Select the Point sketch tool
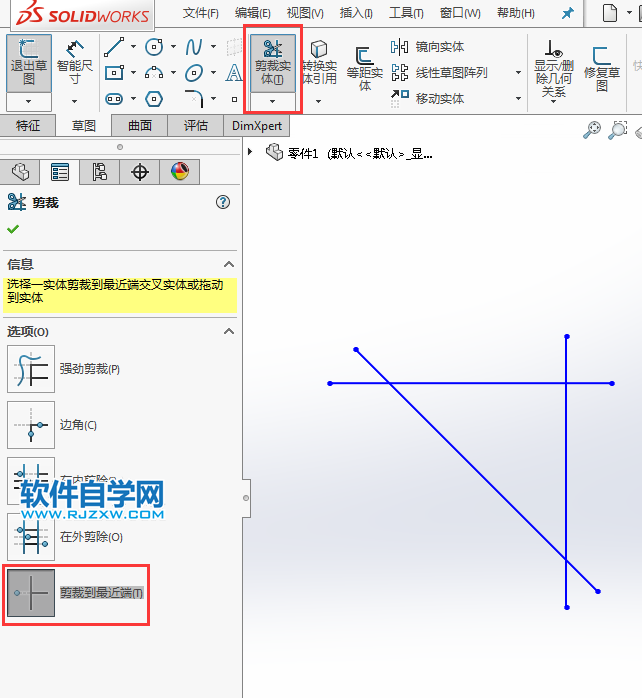This screenshot has width=642, height=698. pyautogui.click(x=234, y=99)
